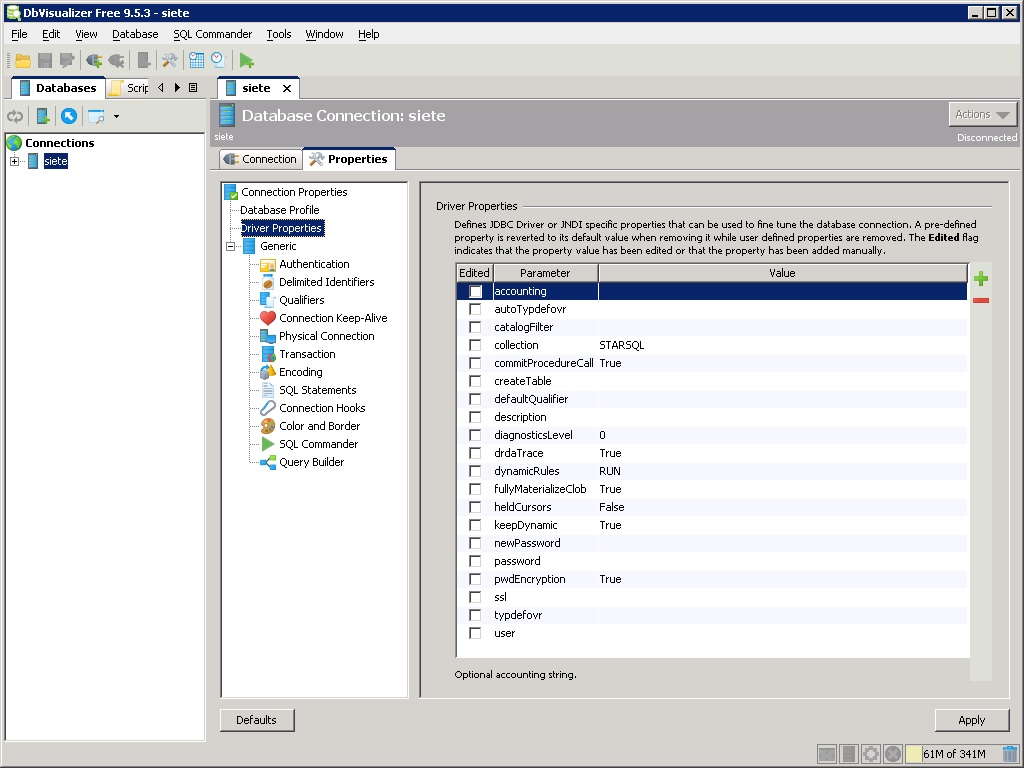Open tool properties wrench icon in toolbar

point(170,61)
